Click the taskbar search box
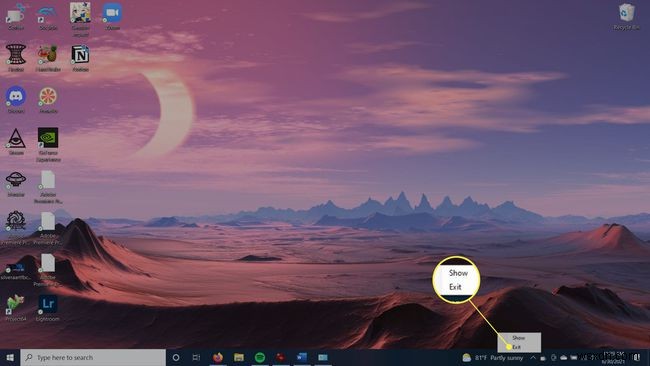Screen dimensions: 650x366 [x=93, y=357]
